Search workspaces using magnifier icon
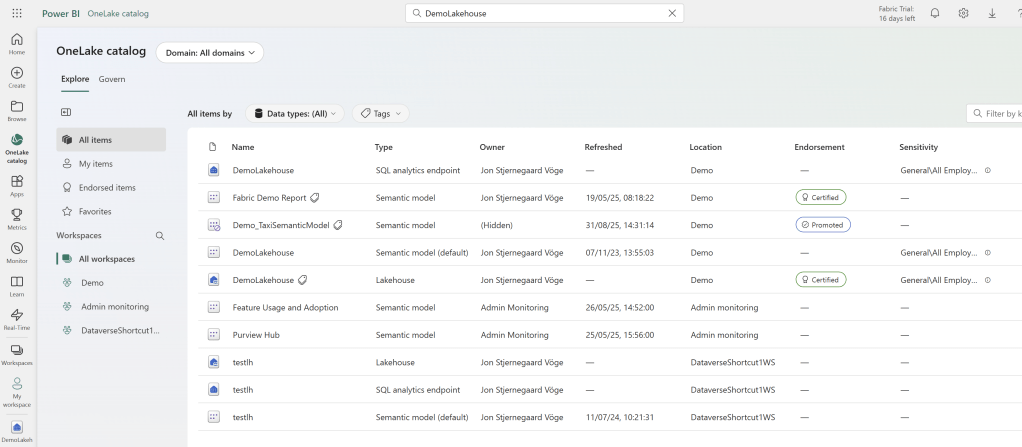The height and width of the screenshot is (447, 1022). click(x=159, y=236)
